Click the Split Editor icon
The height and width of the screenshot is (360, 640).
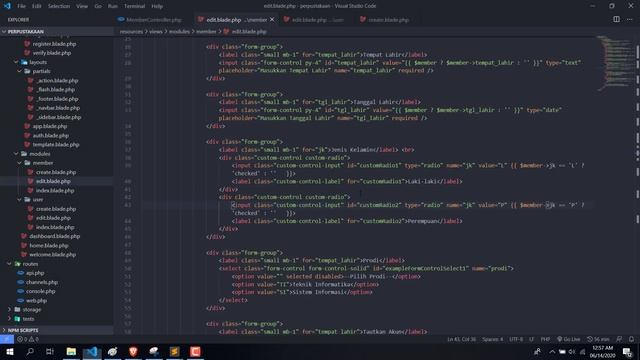tap(616, 19)
